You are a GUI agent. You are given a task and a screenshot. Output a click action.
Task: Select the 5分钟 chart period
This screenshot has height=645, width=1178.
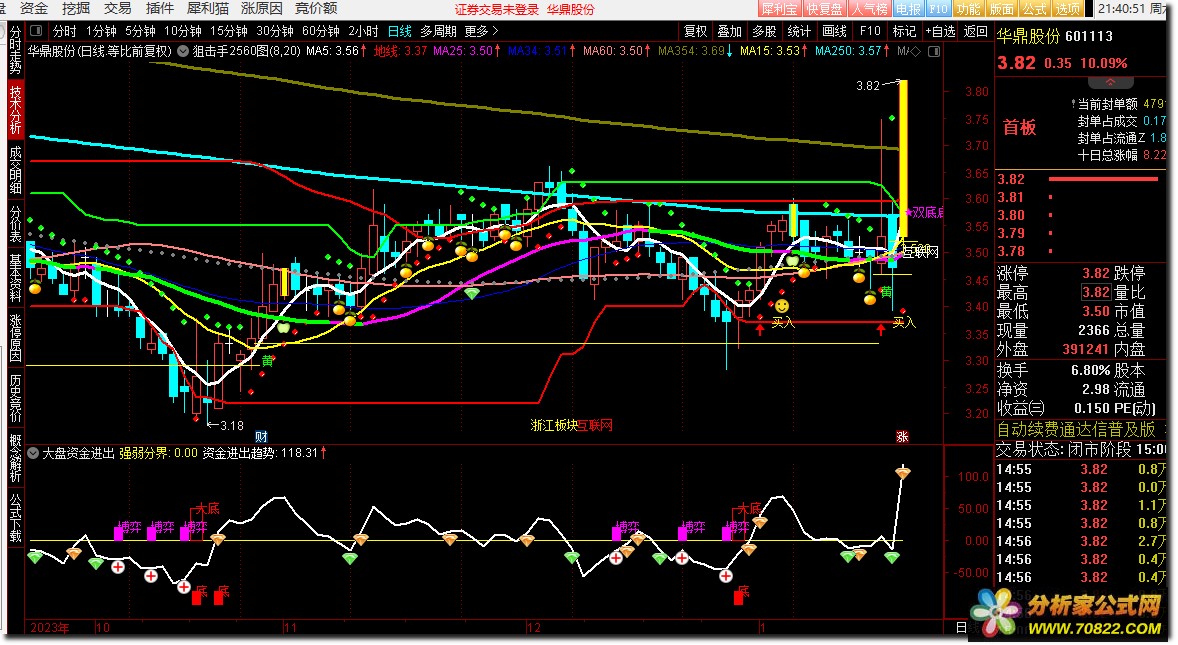pos(140,31)
